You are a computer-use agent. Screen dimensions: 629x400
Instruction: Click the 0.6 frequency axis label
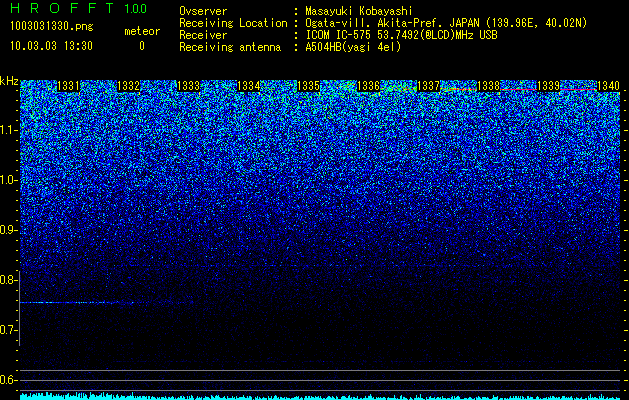click(x=8, y=380)
